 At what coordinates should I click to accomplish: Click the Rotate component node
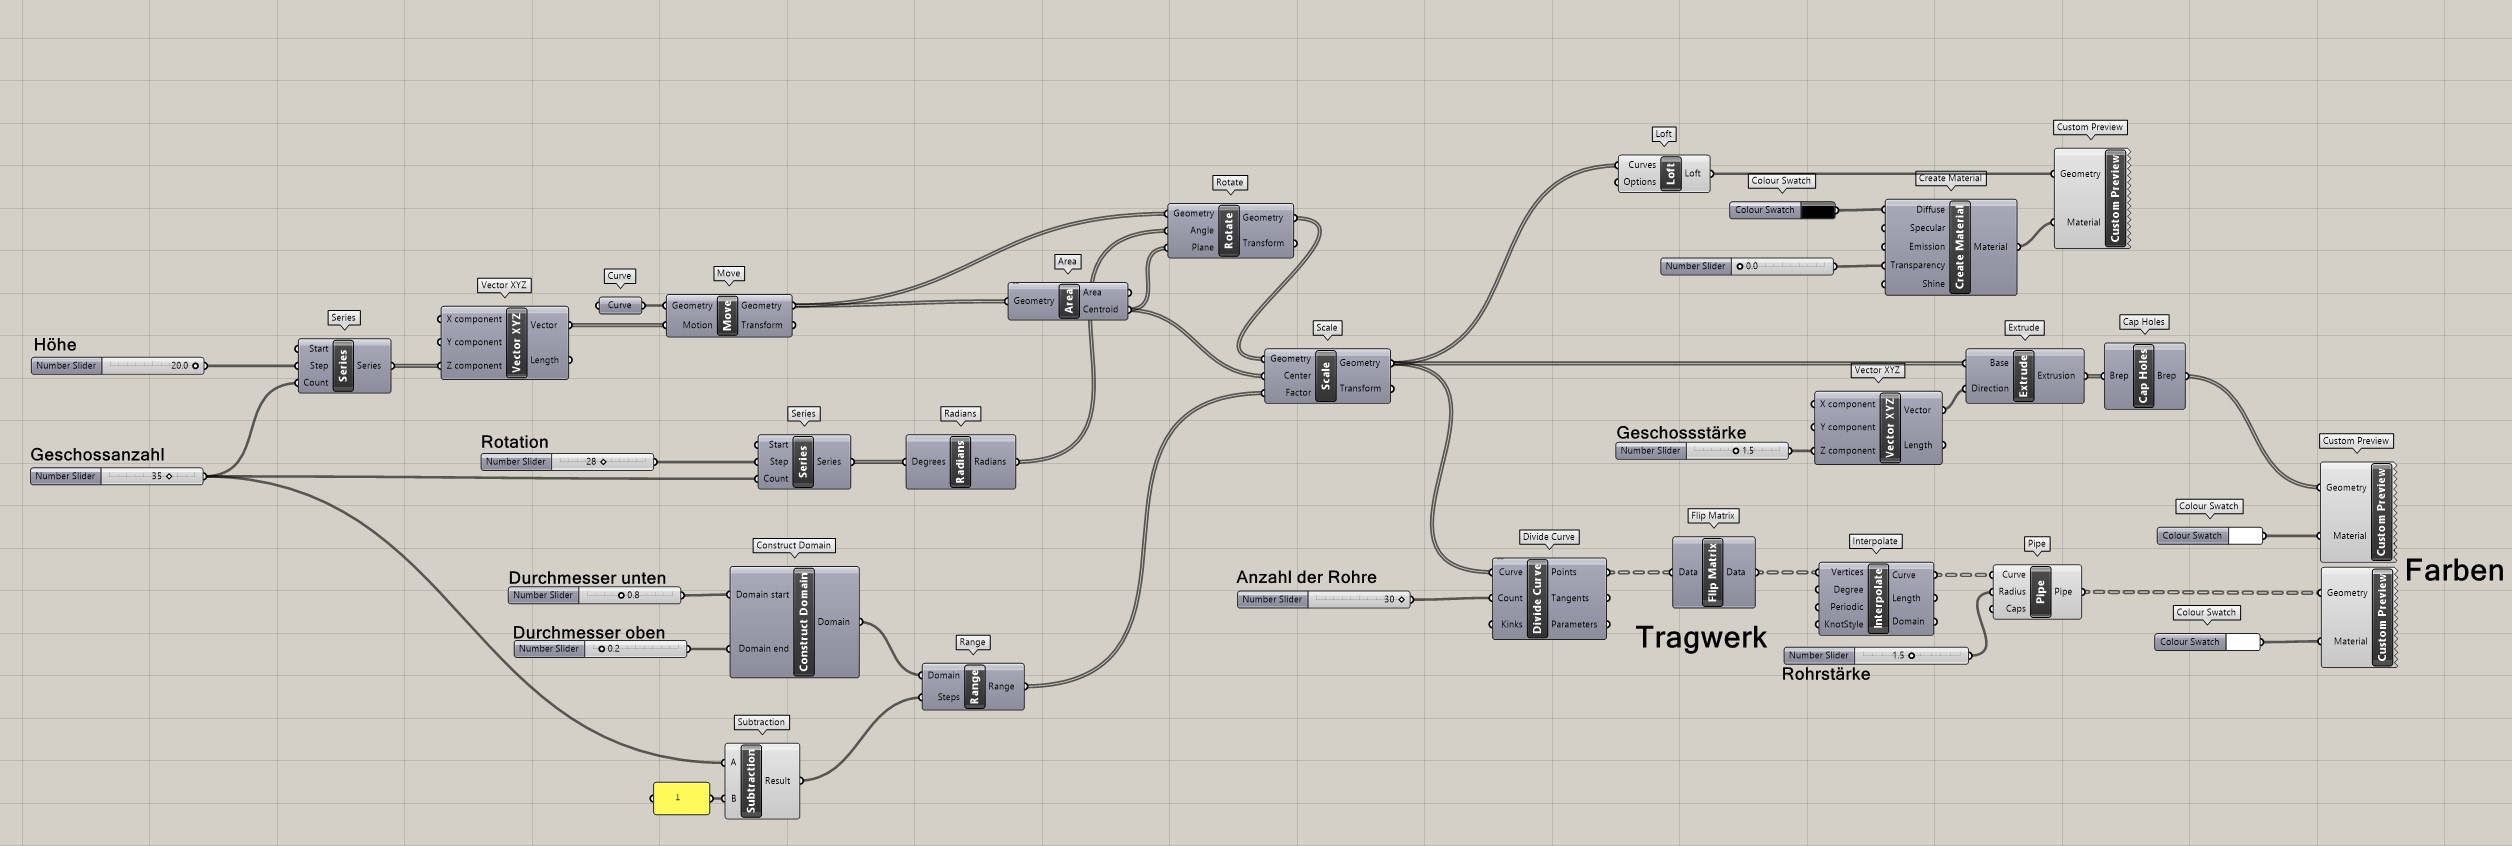point(1229,232)
